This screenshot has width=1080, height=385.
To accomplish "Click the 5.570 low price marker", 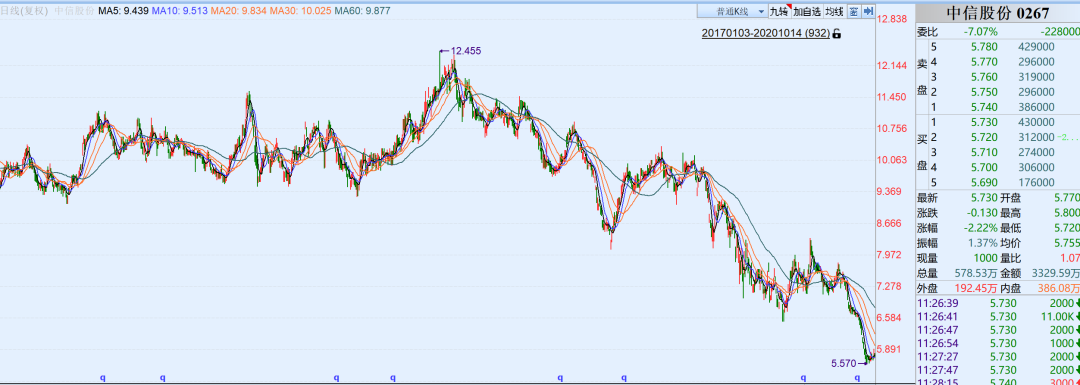I will [x=843, y=363].
